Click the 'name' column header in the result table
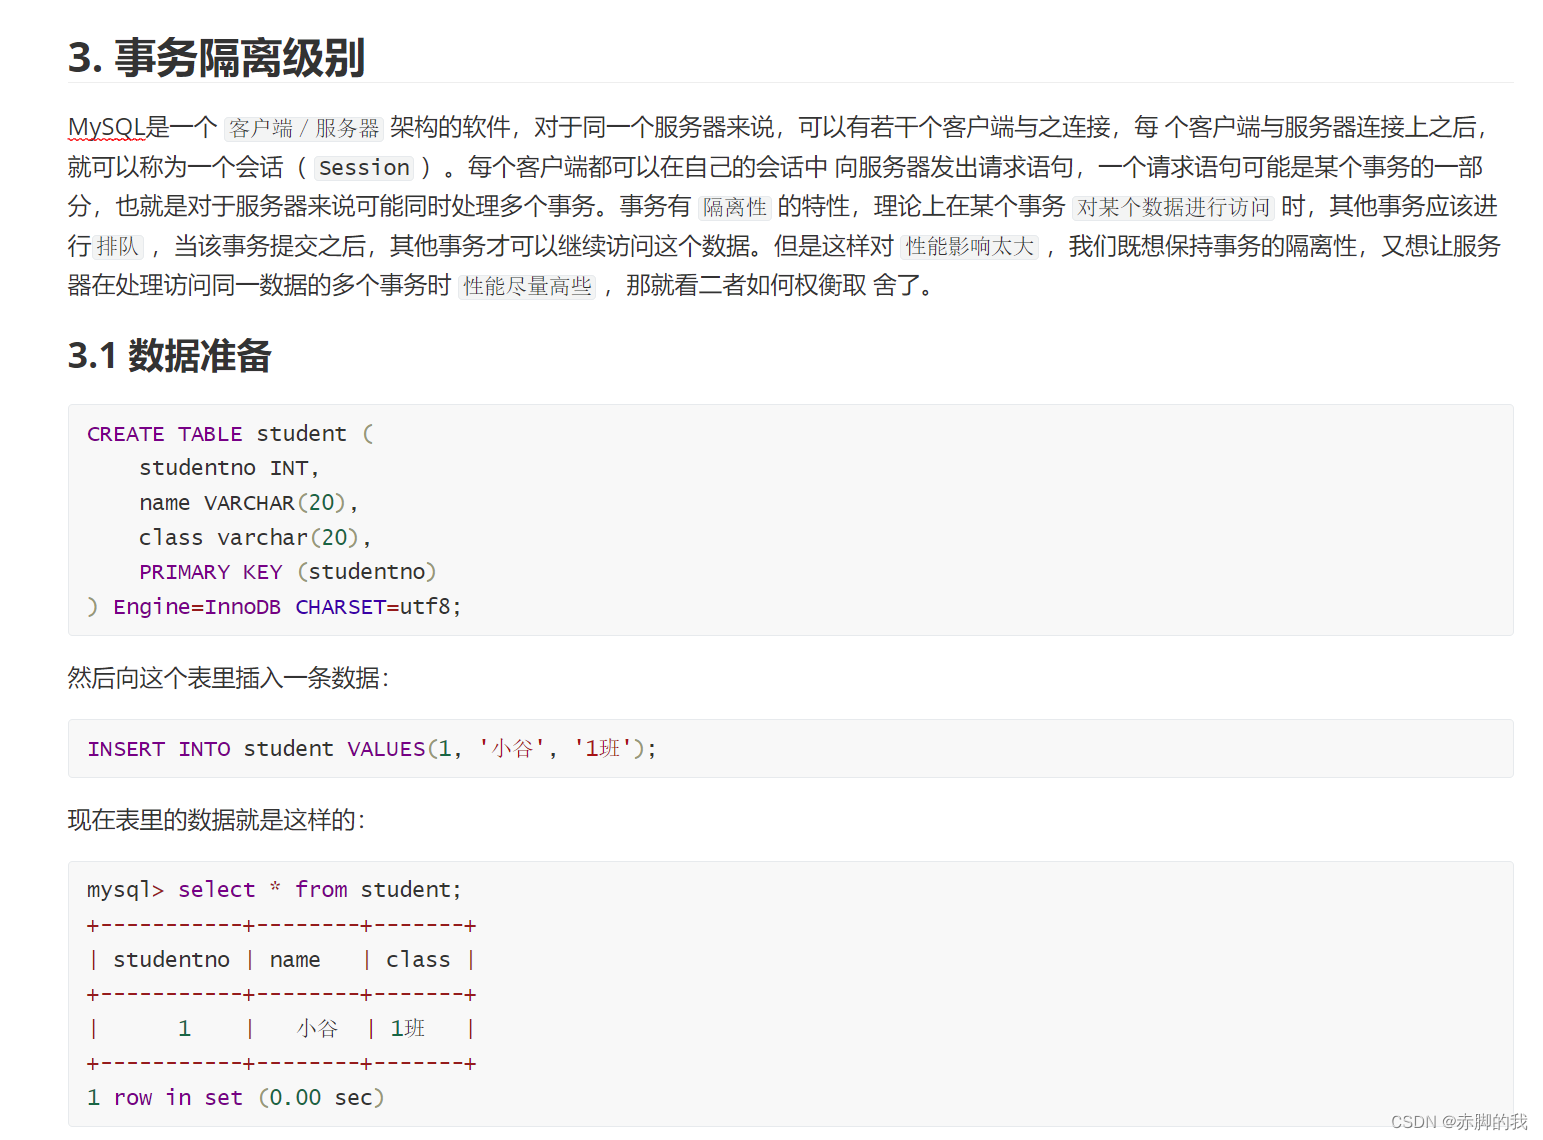 295,960
